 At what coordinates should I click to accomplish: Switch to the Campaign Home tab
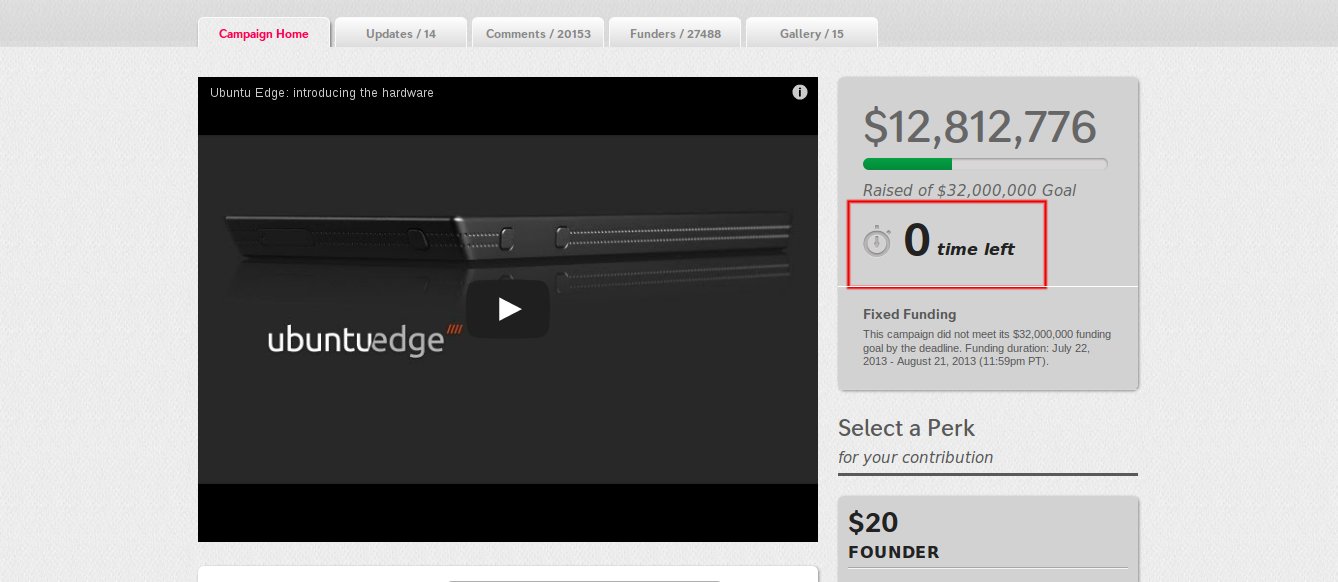tap(264, 33)
